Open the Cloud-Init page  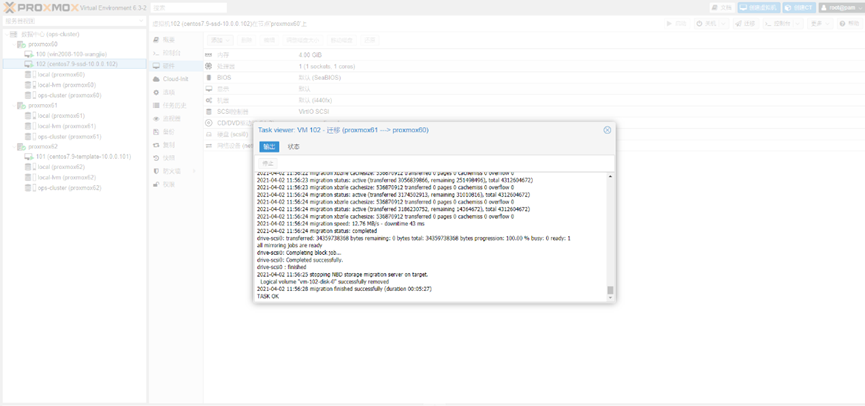(x=175, y=79)
